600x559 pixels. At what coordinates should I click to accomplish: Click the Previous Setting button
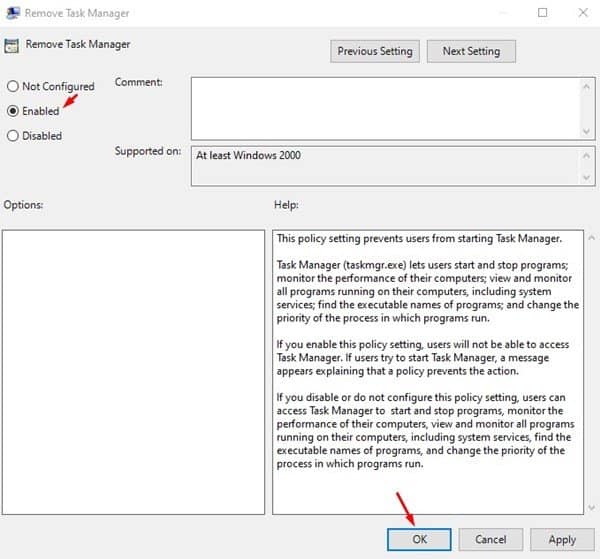pyautogui.click(x=375, y=51)
